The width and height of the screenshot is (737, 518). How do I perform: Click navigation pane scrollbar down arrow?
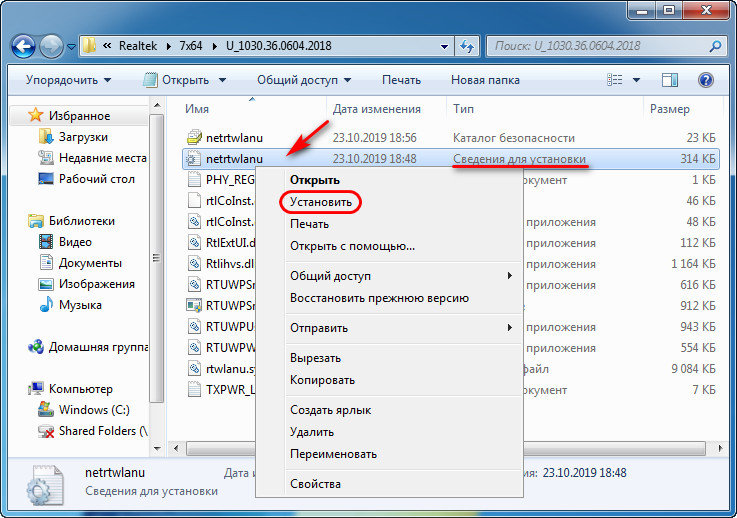(x=157, y=448)
